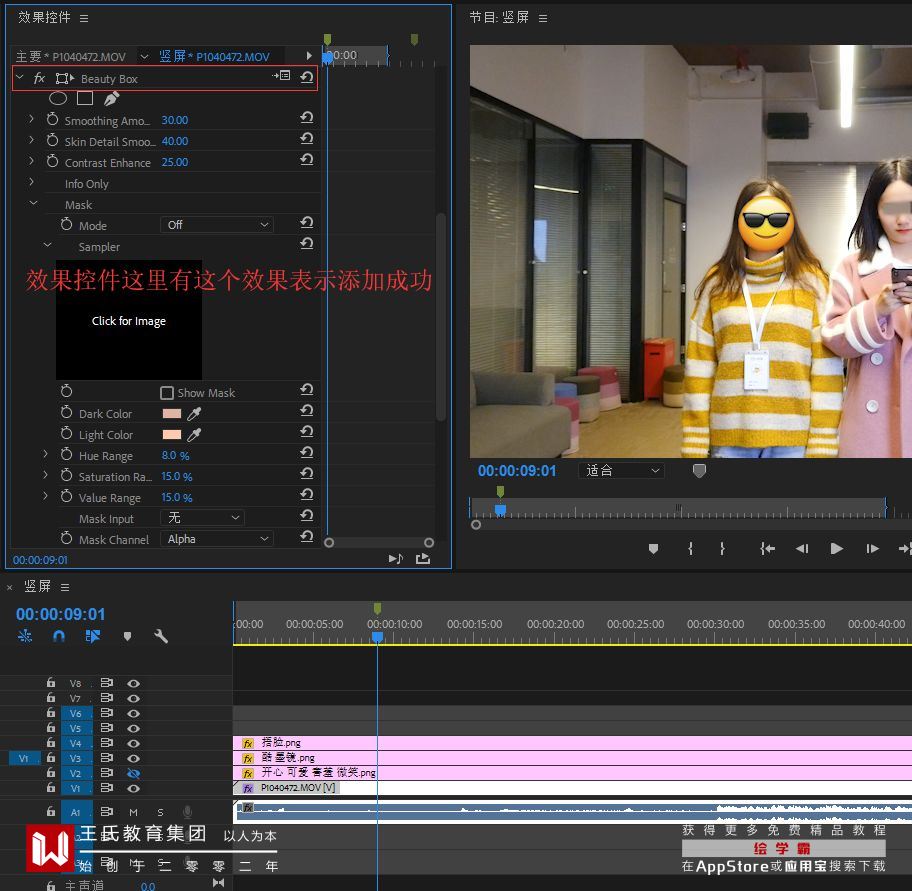Image resolution: width=912 pixels, height=891 pixels.
Task: Open the Mask Mode dropdown showing Off
Action: pyautogui.click(x=217, y=224)
